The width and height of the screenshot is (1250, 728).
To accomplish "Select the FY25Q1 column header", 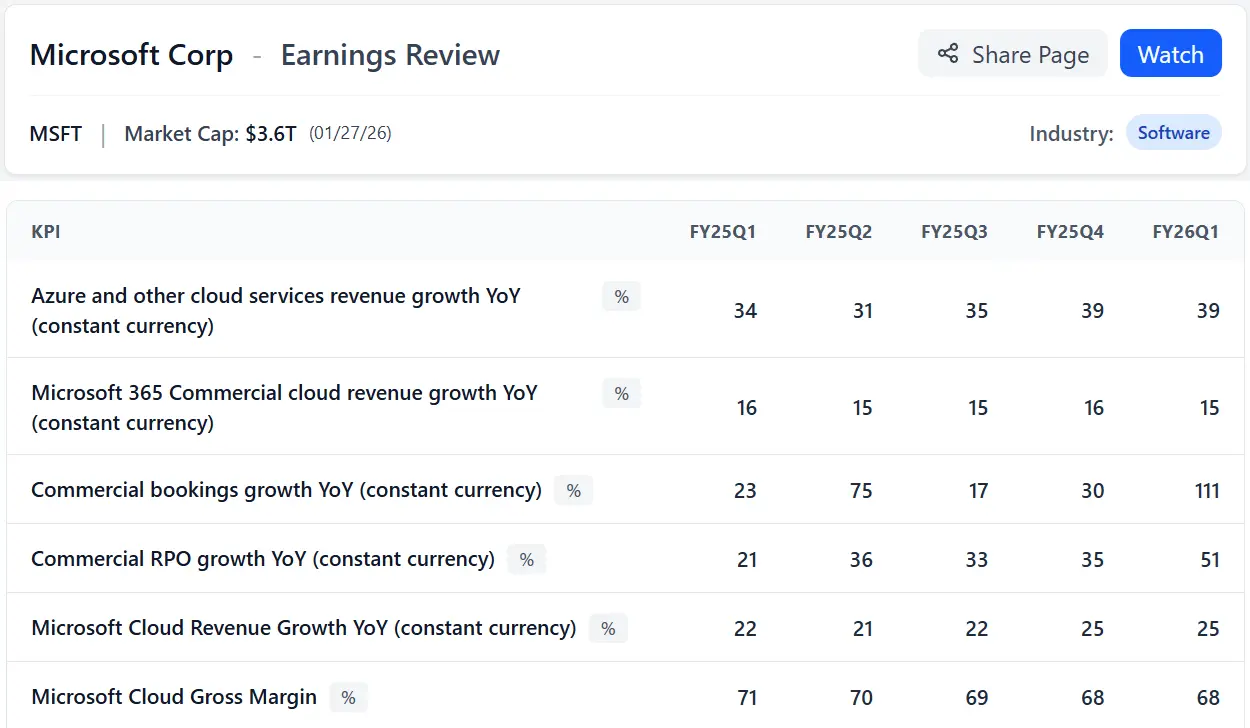I will [x=723, y=231].
